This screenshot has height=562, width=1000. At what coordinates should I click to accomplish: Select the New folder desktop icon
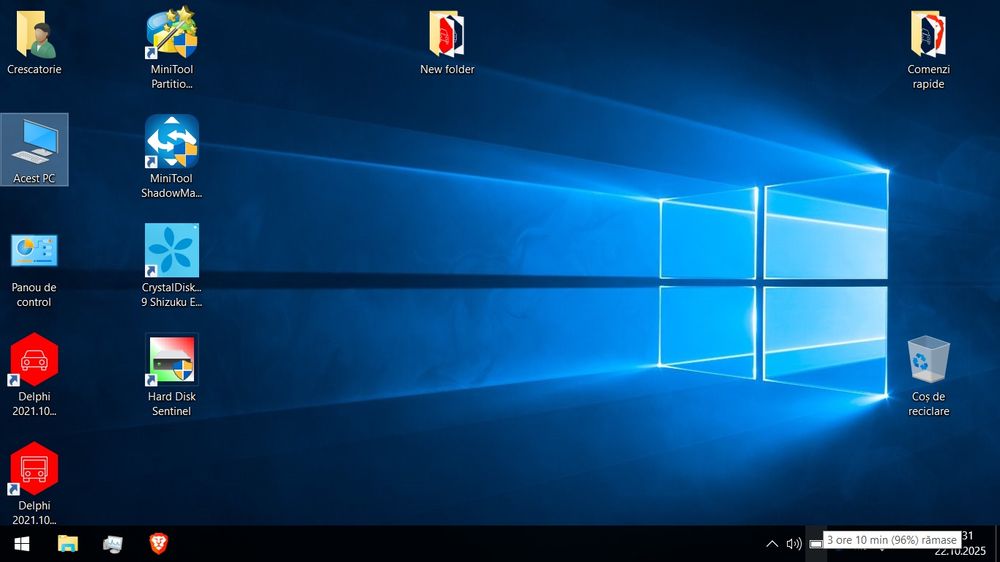point(447,42)
